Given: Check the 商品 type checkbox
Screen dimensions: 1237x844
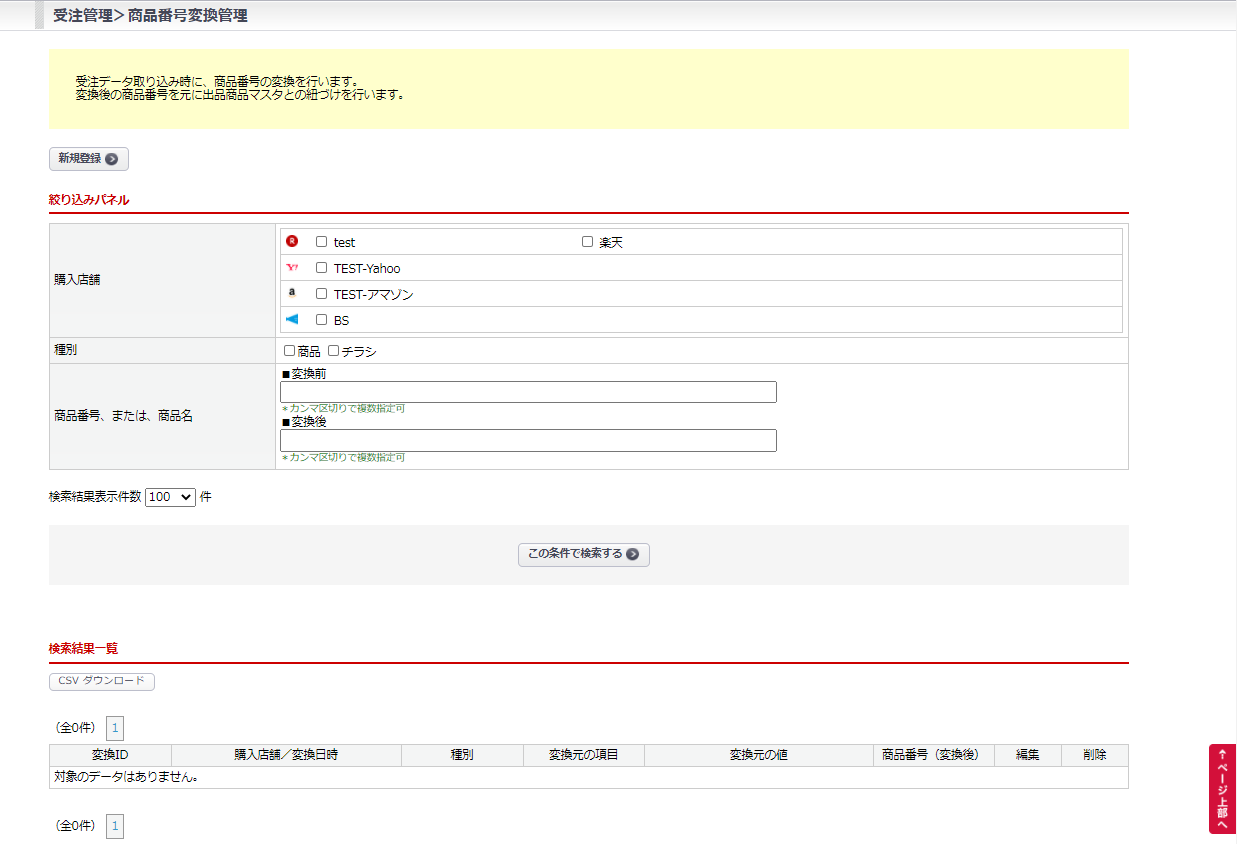Looking at the screenshot, I should coord(290,351).
